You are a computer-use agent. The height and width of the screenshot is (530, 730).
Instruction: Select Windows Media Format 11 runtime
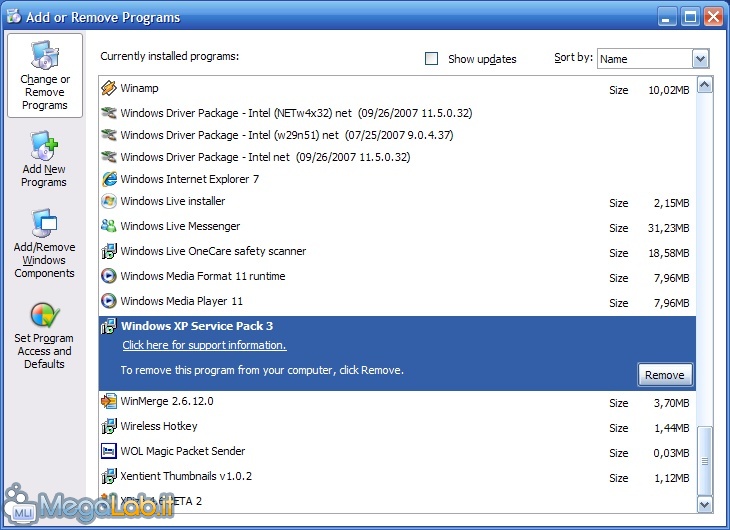pos(397,276)
